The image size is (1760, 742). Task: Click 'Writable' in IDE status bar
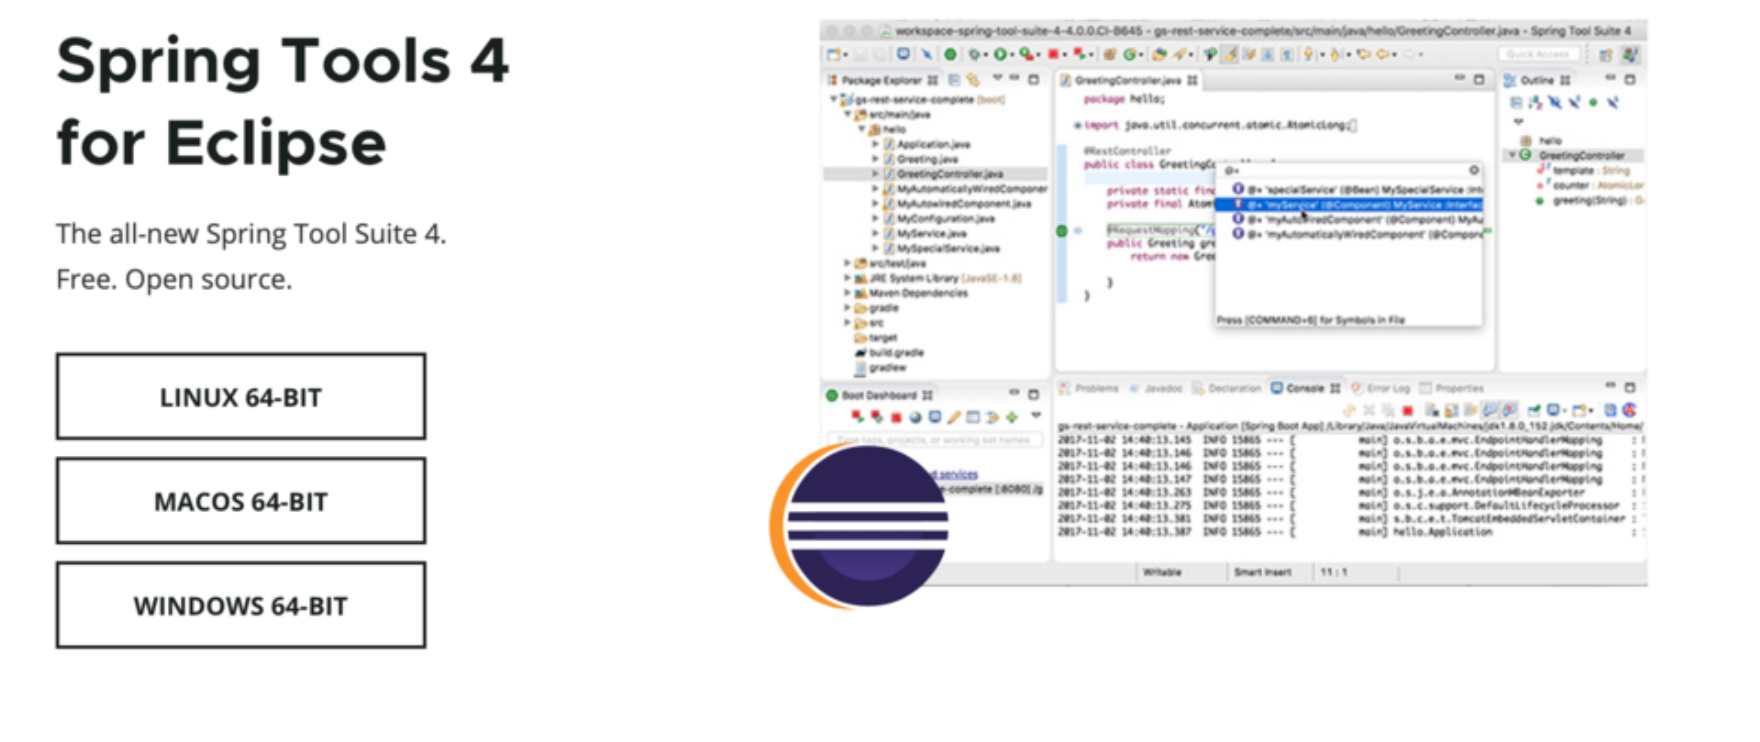(x=1162, y=572)
